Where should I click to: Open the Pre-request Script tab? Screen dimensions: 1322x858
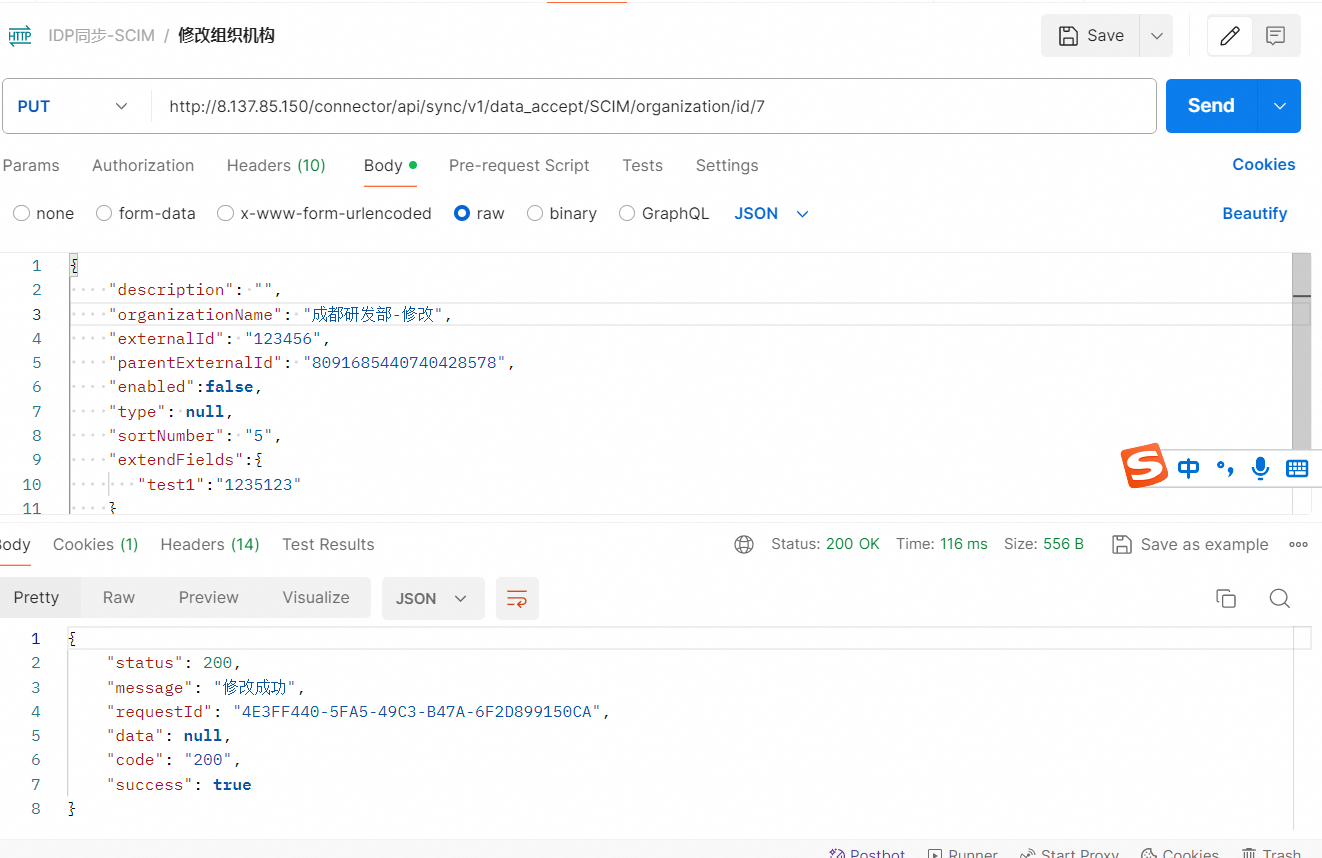pyautogui.click(x=519, y=165)
